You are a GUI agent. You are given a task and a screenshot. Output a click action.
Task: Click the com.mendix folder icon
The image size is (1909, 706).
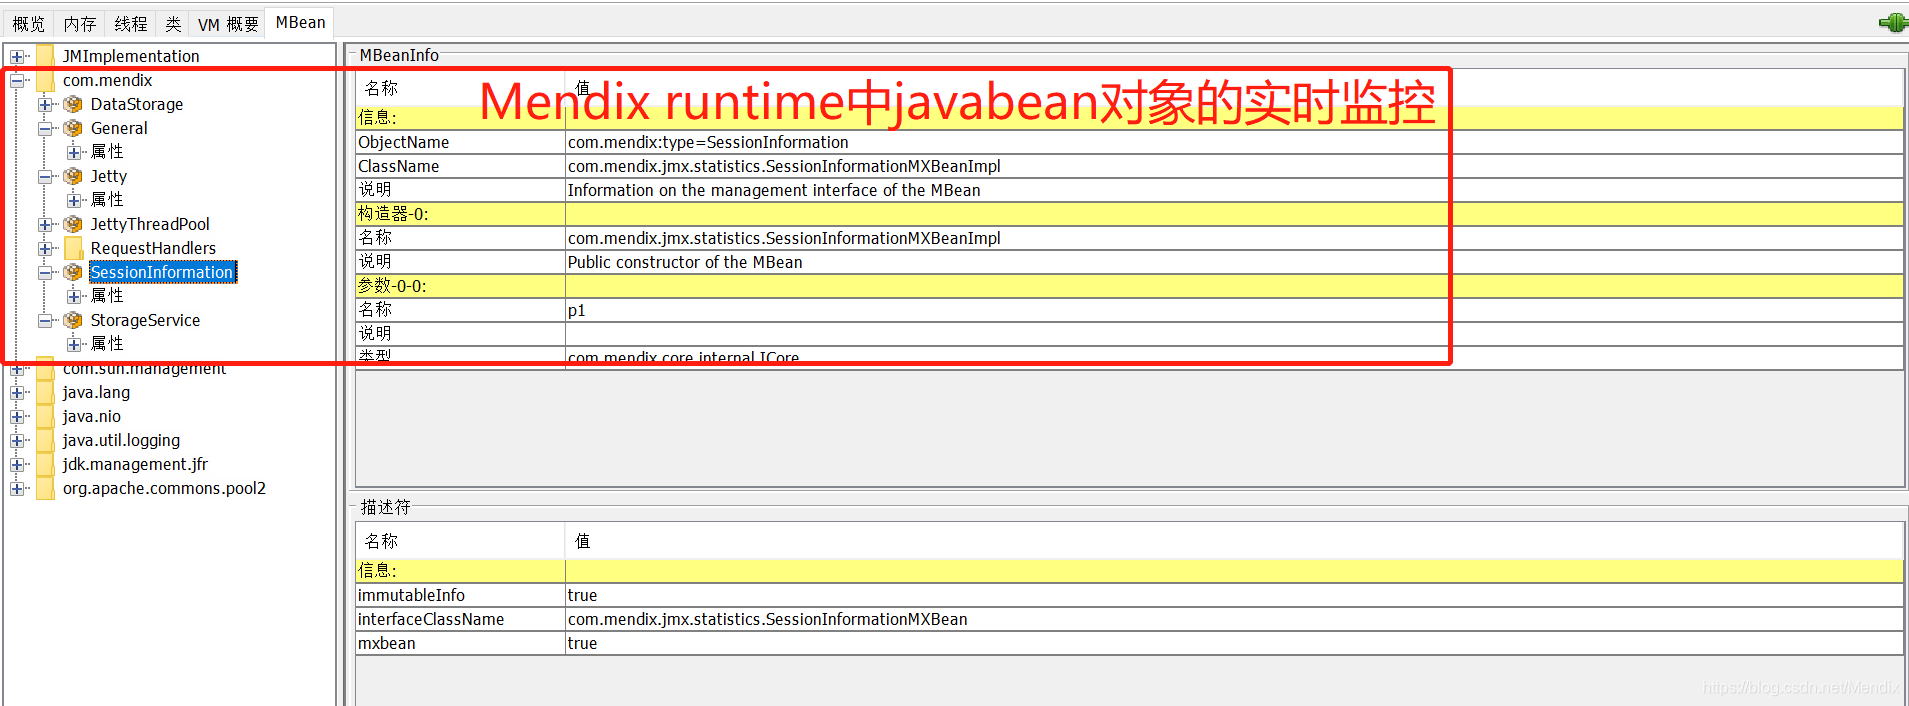45,80
